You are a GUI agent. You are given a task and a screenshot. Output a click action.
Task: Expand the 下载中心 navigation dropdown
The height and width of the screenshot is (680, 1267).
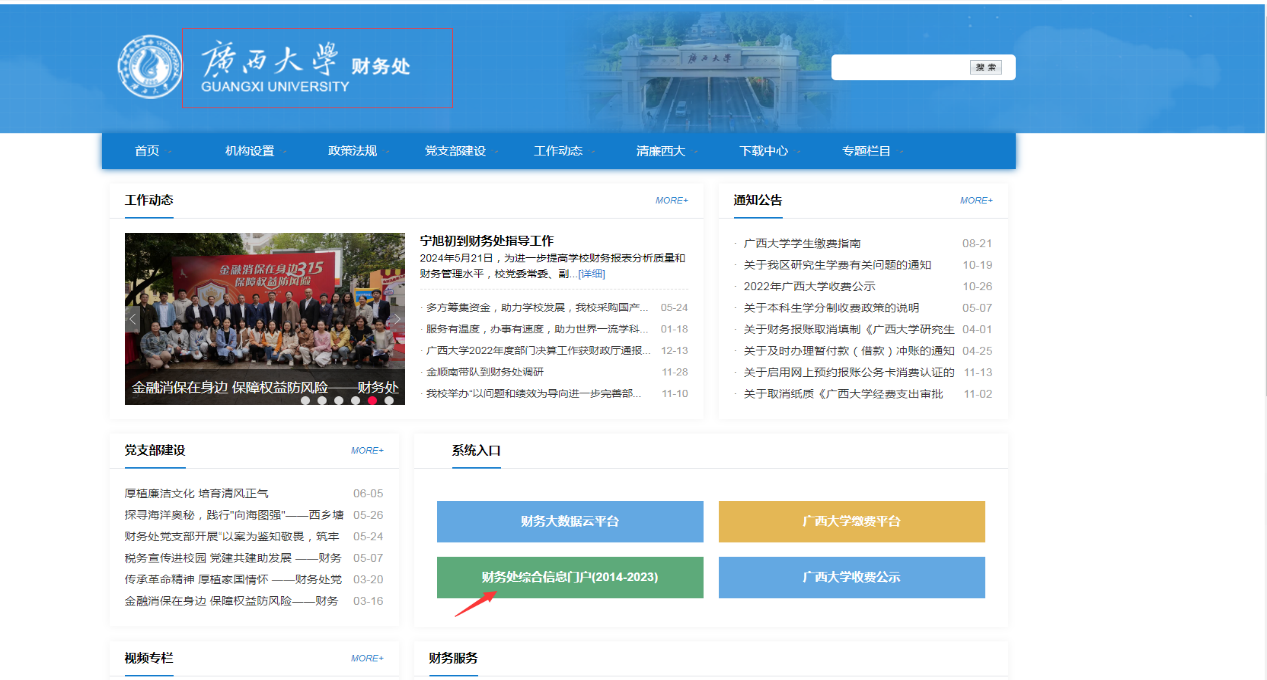coord(763,151)
